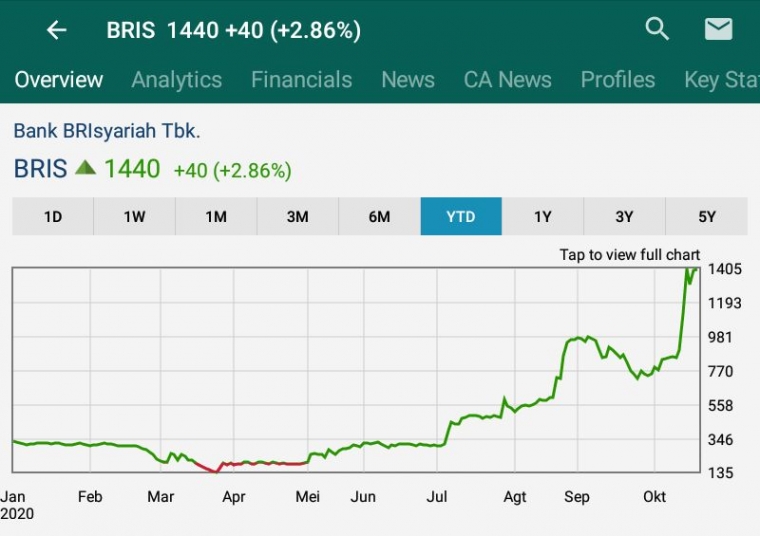Tap the Jun axis label

(x=363, y=497)
